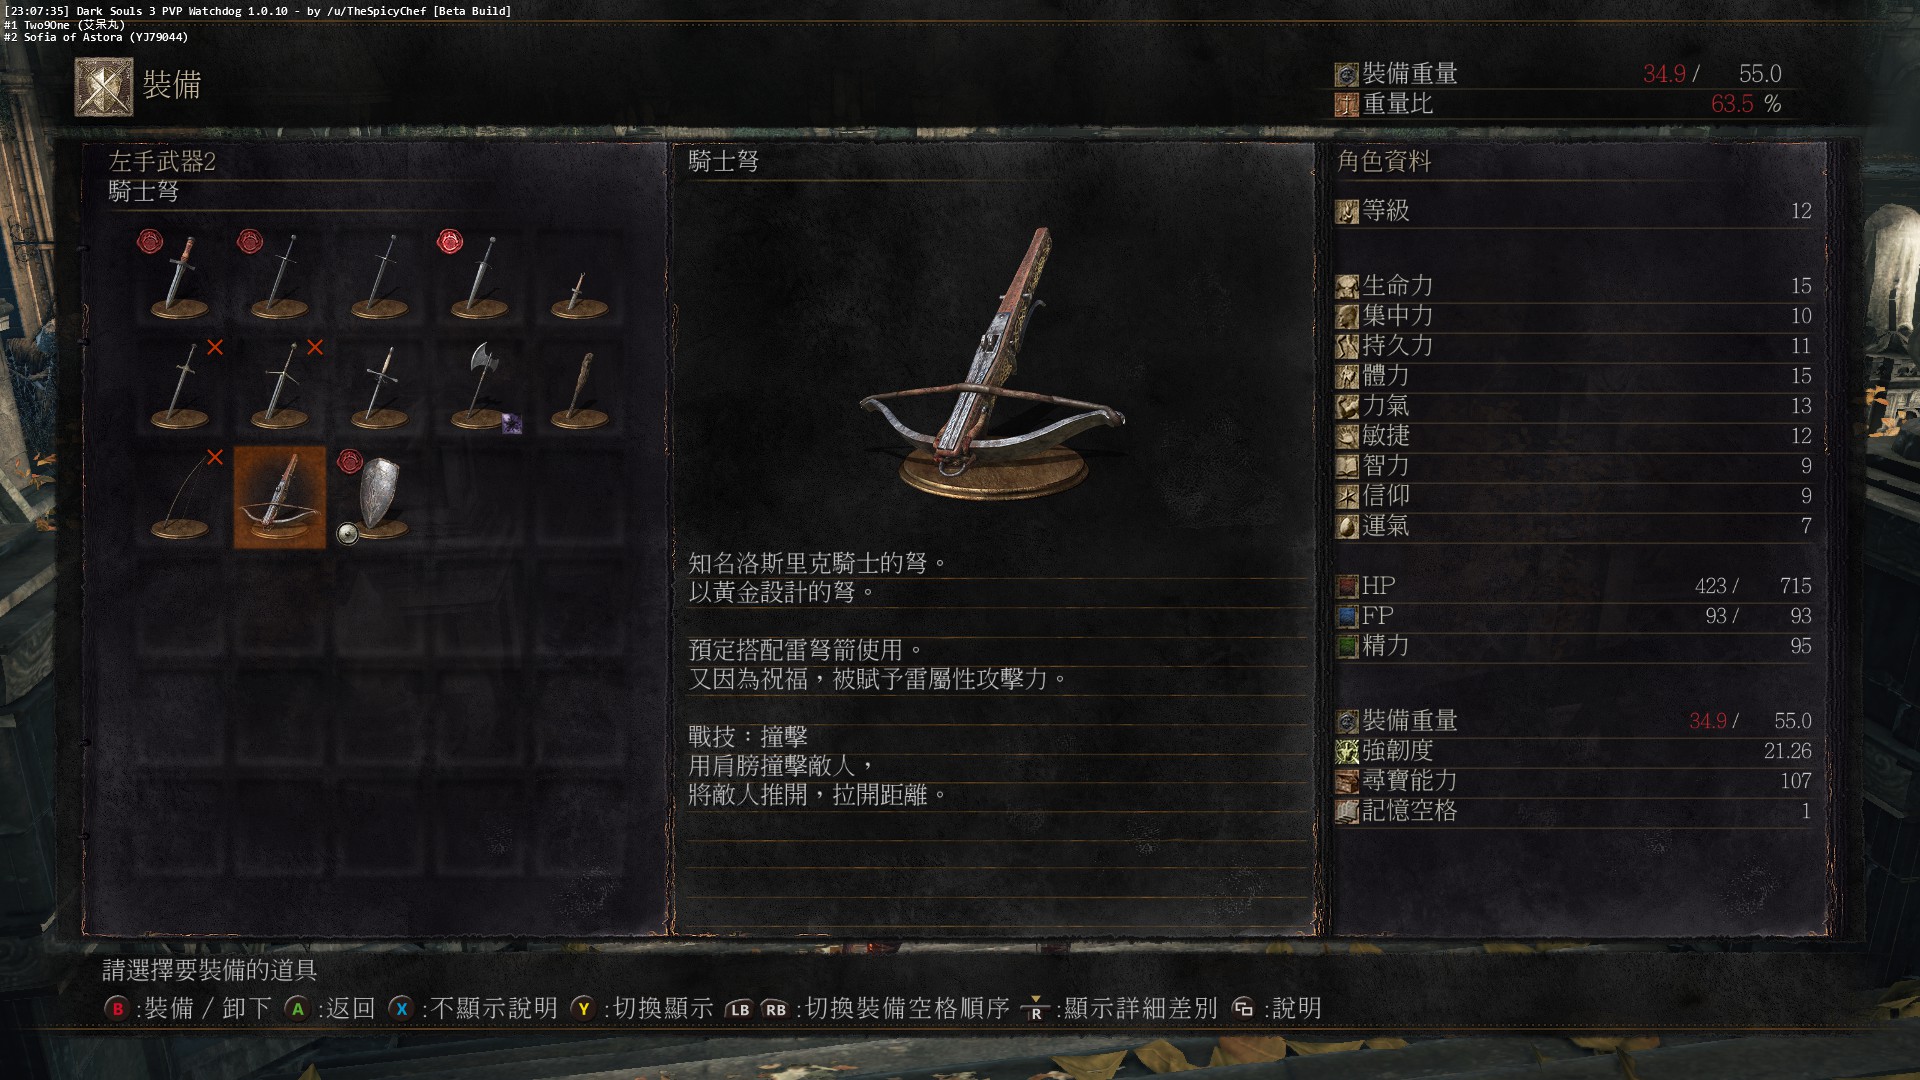Choose the wooden club weapon icon

tap(580, 387)
